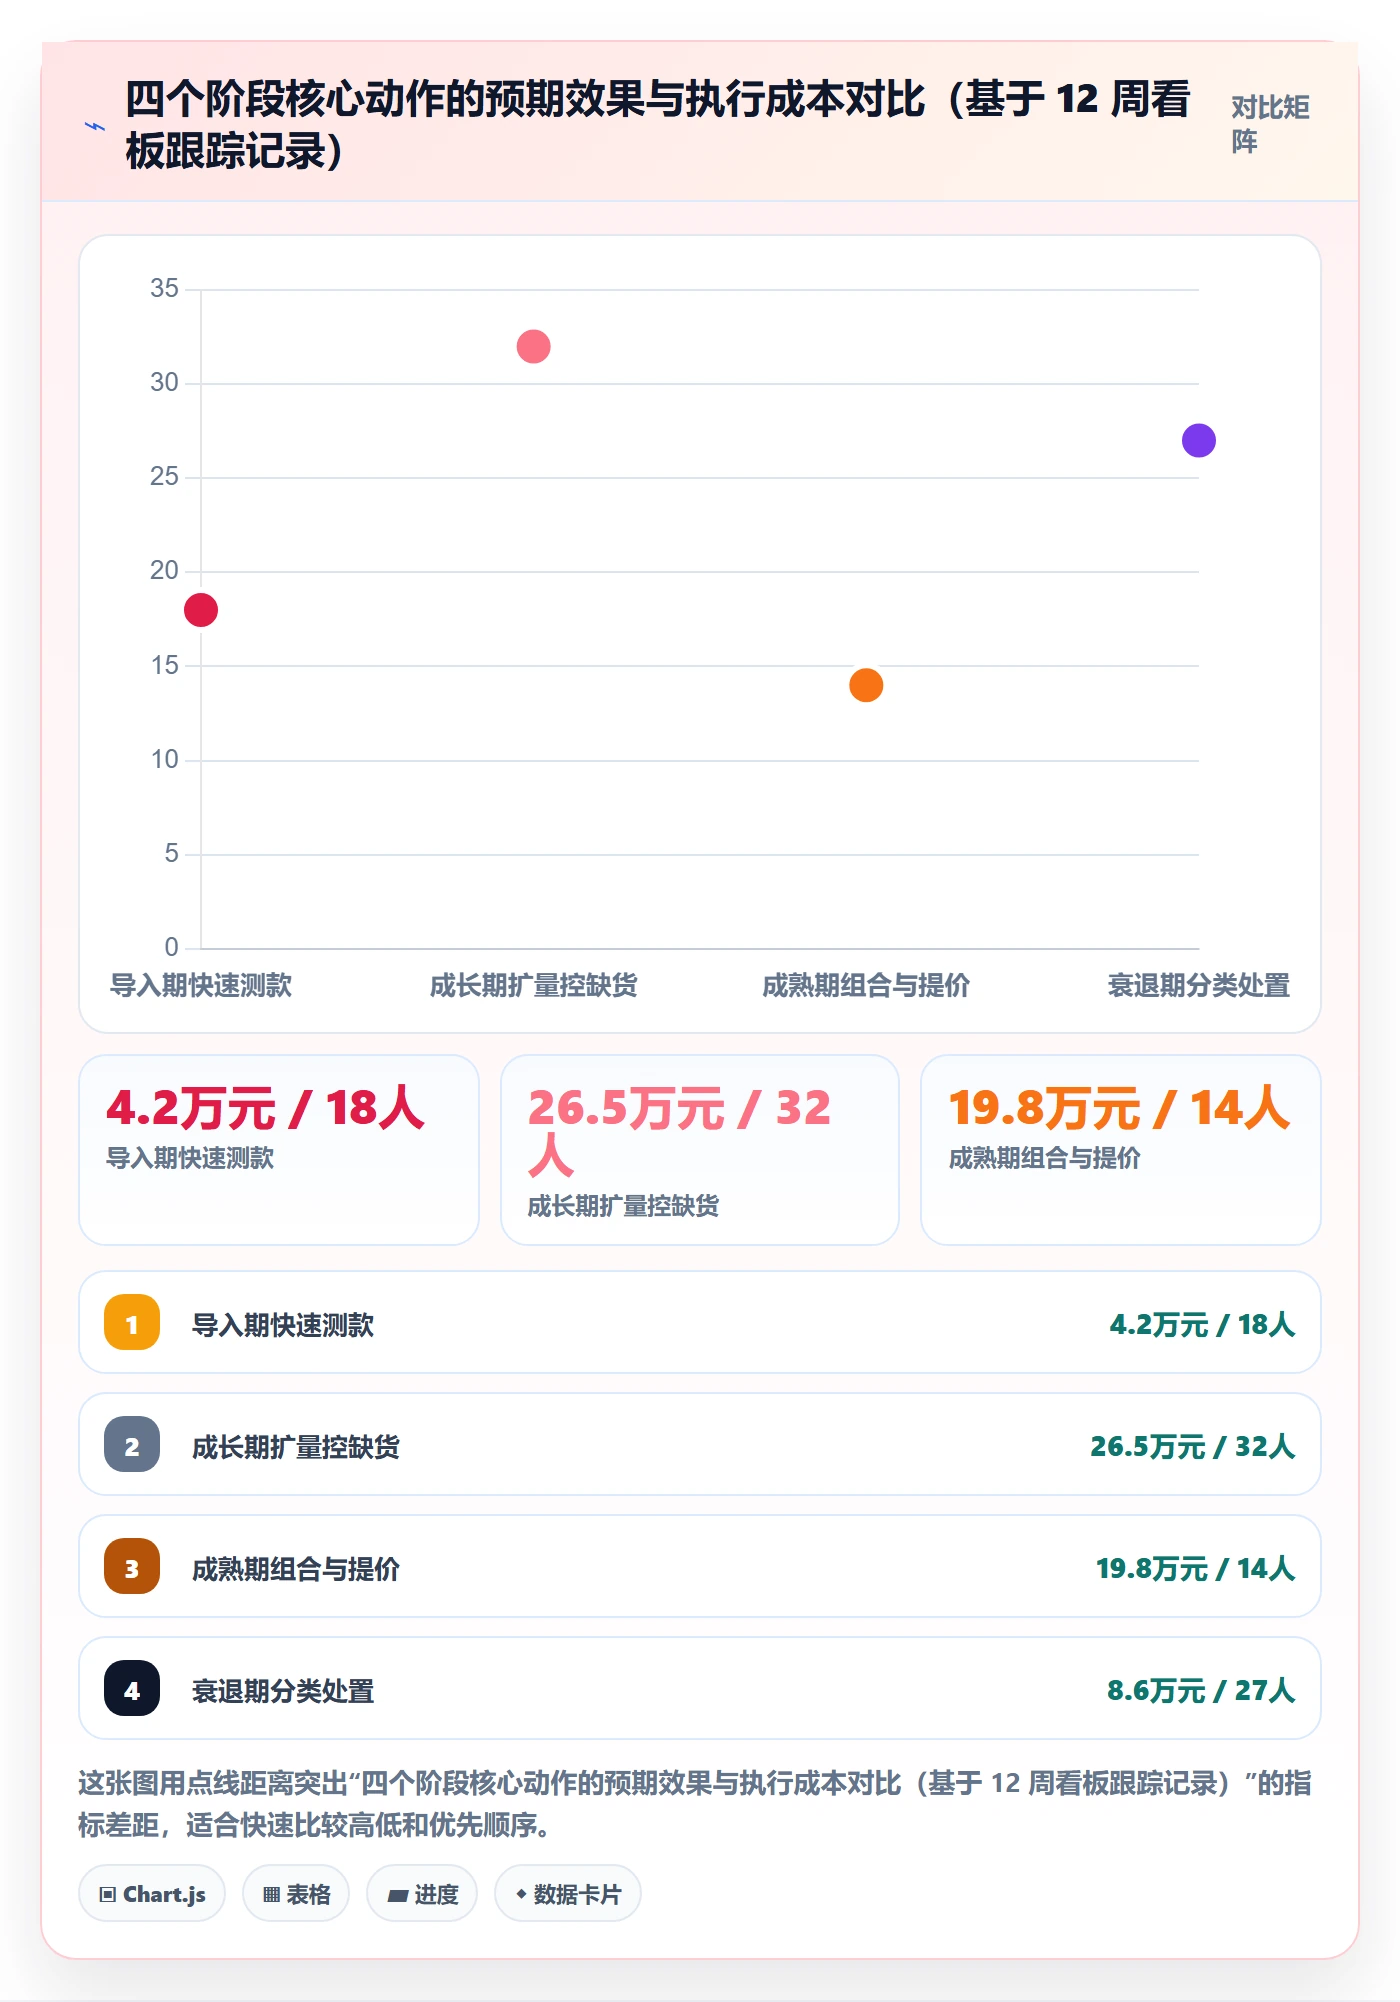Image resolution: width=1400 pixels, height=2002 pixels.
Task: Click the 成熟期组合与提价 x-axis label
Action: click(x=866, y=986)
